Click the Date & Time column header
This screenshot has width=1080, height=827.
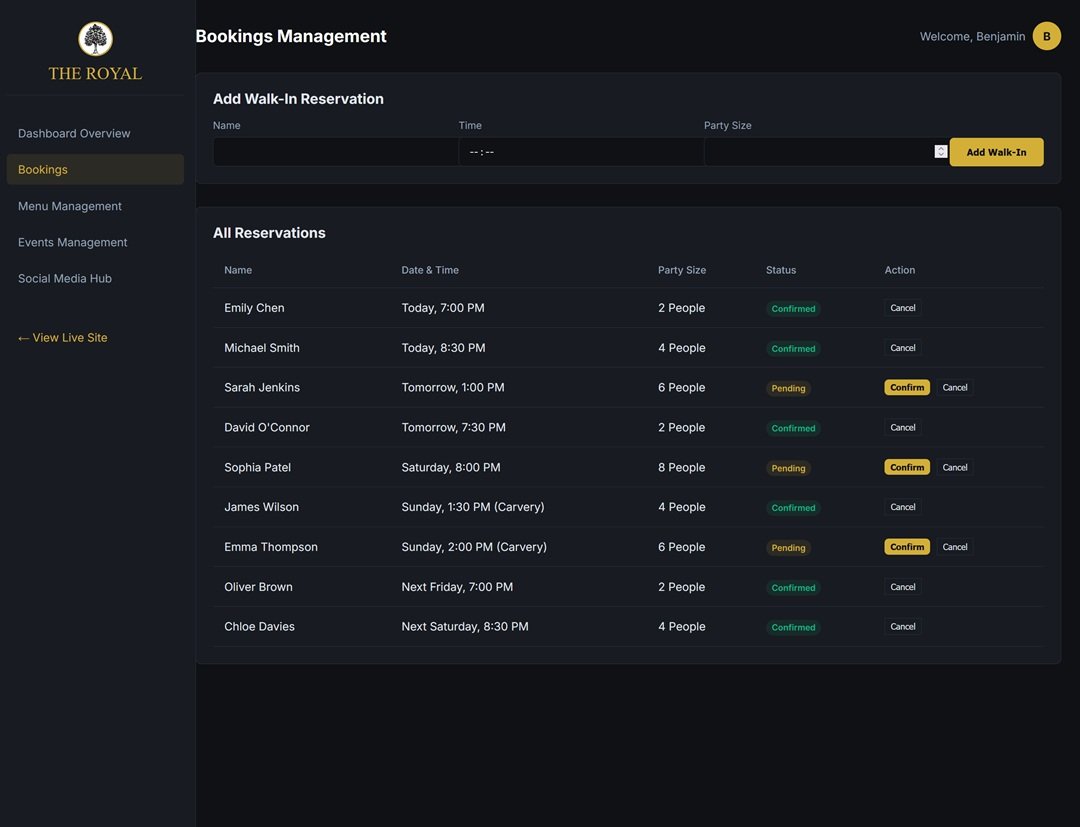tap(430, 270)
